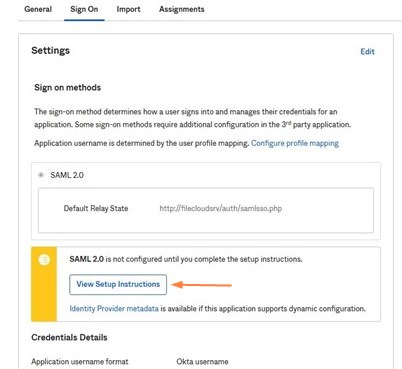402x369 pixels.
Task: Click the orange arrow annotation
Action: point(202,285)
